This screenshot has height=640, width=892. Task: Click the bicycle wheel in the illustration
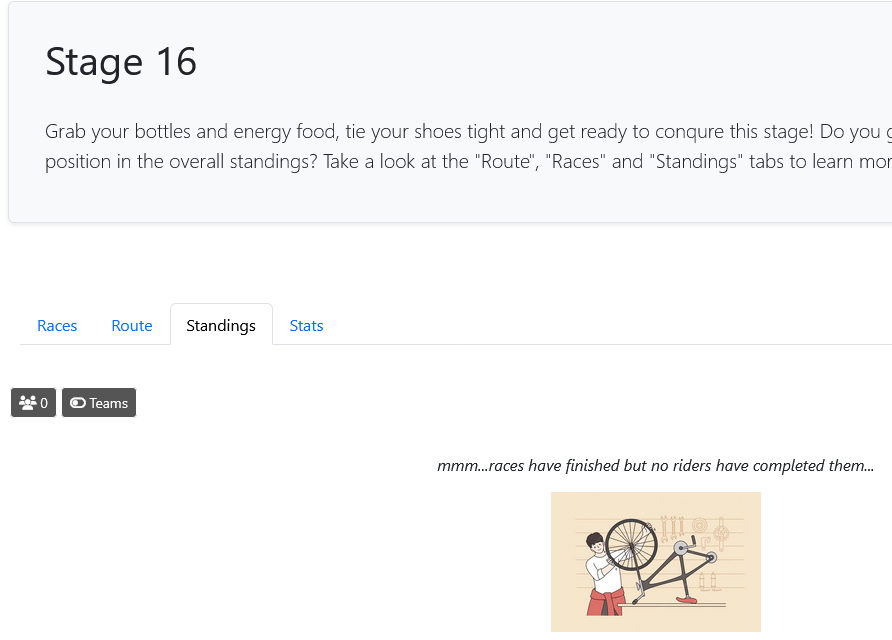tap(632, 544)
